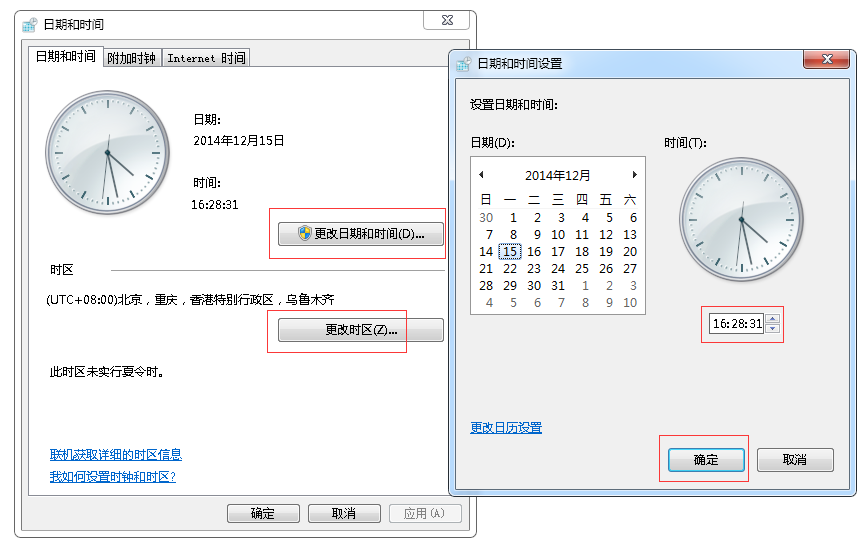The width and height of the screenshot is (860, 544).
Task: Switch to the Internet 时间 tab
Action: click(206, 58)
